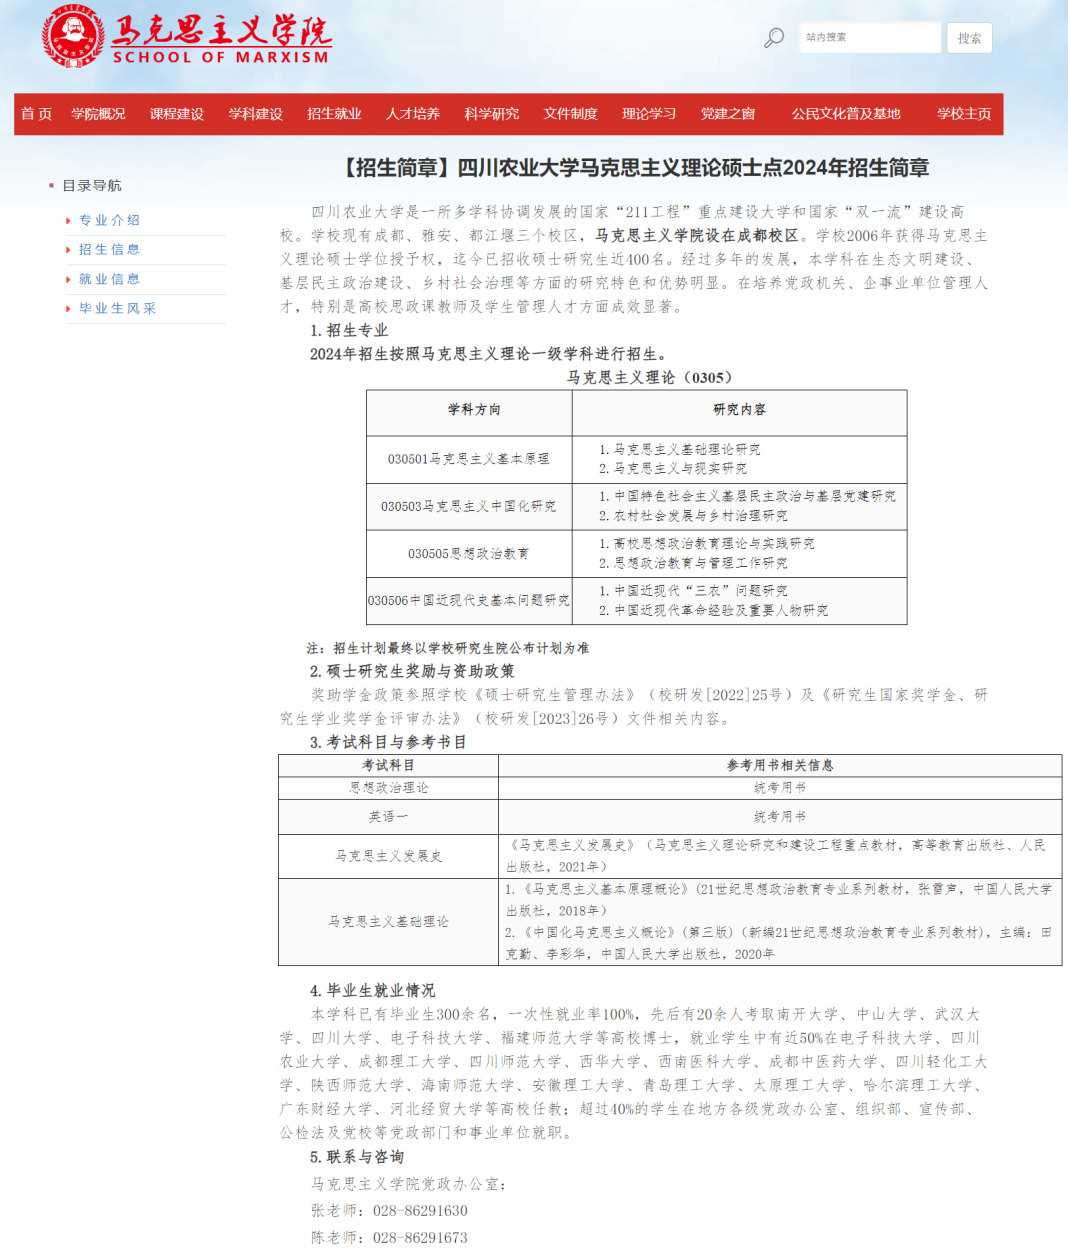The height and width of the screenshot is (1248, 1068).
Task: Select 招生就业 in the navigation bar
Action: point(333,113)
